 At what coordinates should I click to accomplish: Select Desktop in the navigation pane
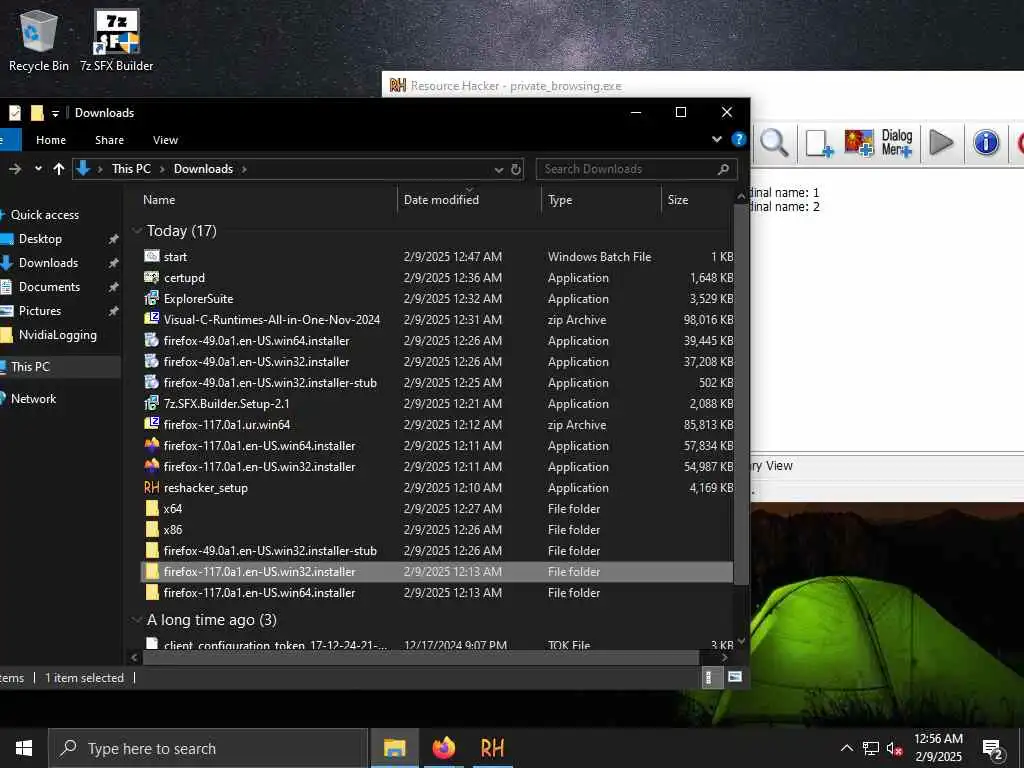[40, 239]
